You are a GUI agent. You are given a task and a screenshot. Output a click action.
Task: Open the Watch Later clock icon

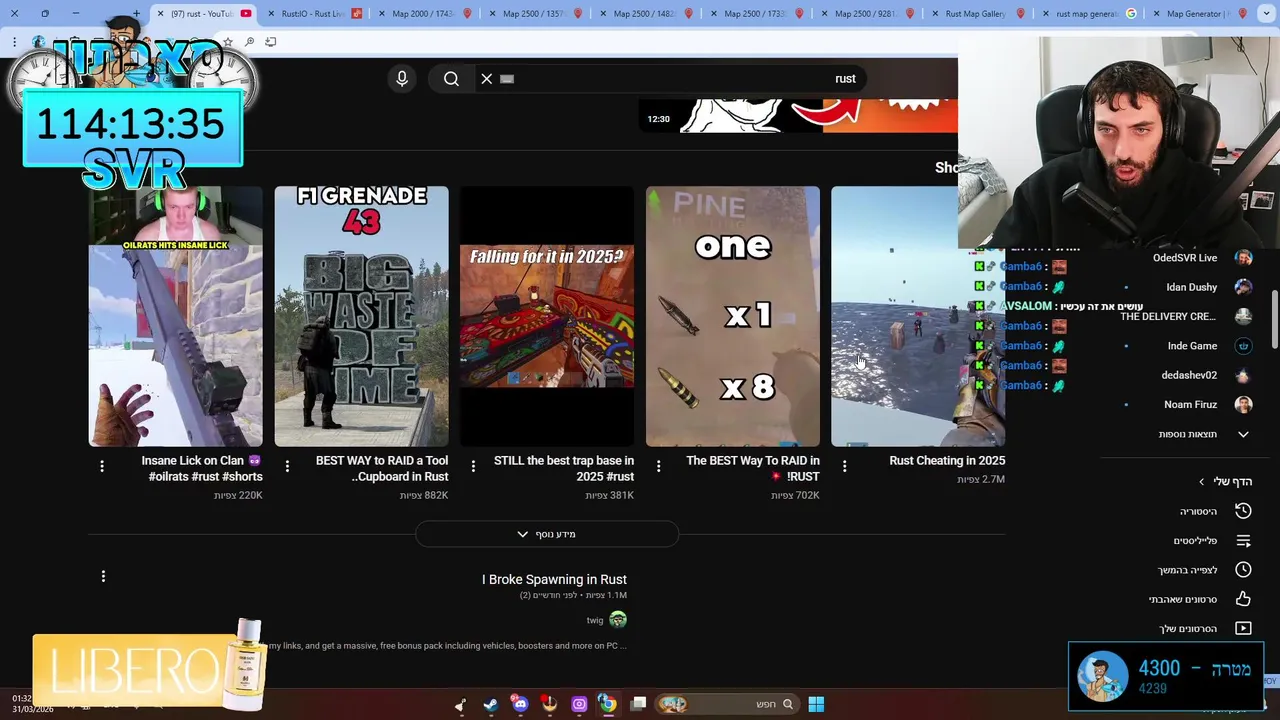click(x=1243, y=570)
